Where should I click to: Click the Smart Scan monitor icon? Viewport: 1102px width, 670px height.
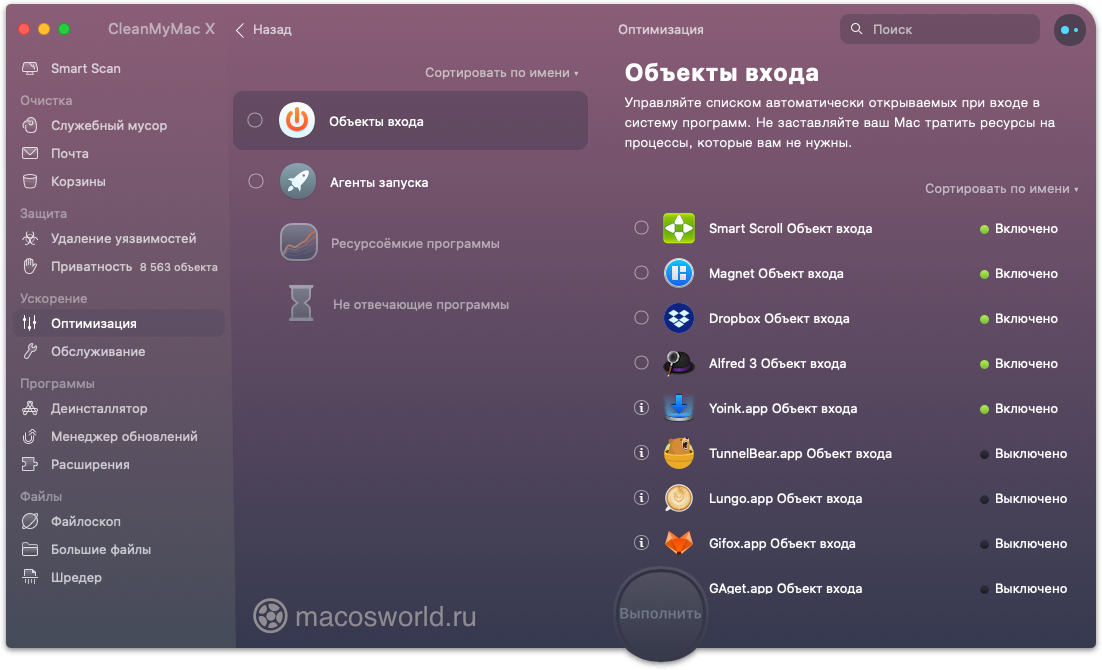point(30,68)
